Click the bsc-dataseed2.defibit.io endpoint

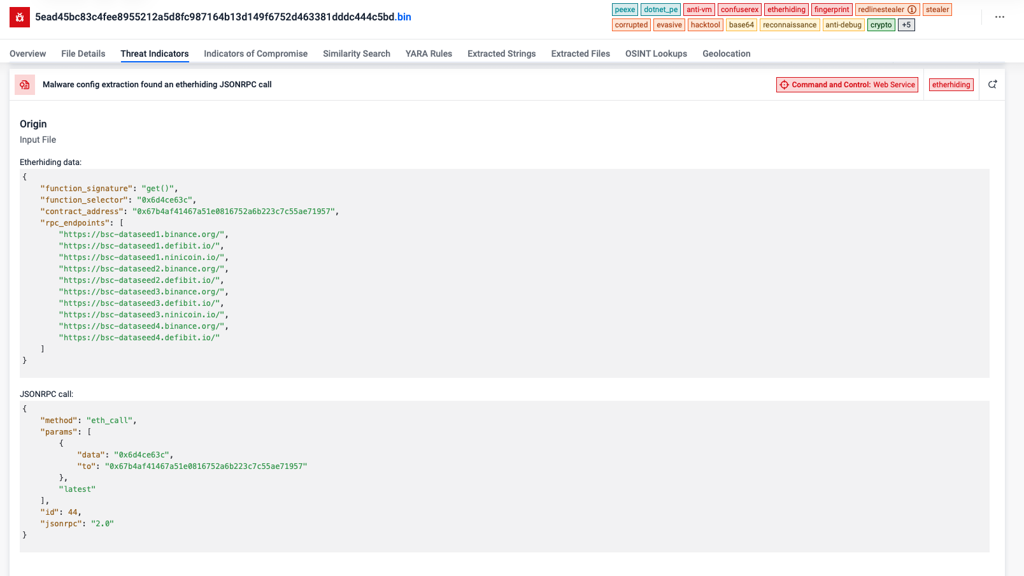[140, 280]
